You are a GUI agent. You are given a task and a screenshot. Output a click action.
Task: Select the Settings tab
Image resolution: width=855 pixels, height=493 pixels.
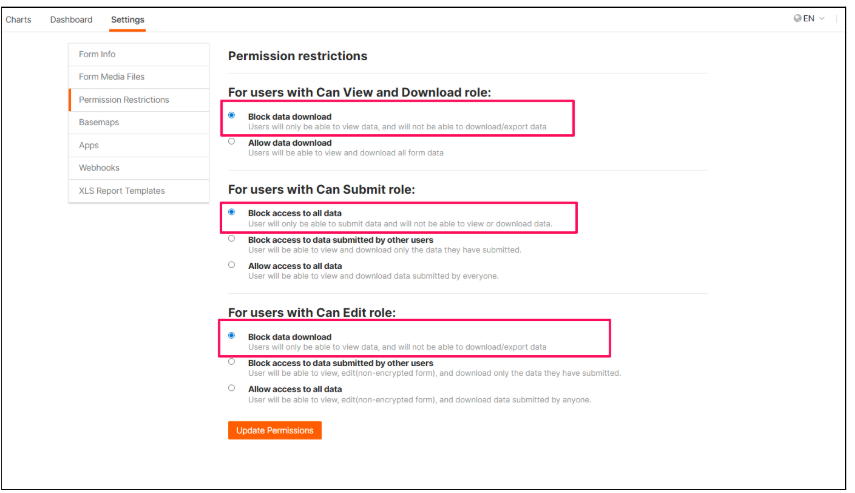coord(127,20)
